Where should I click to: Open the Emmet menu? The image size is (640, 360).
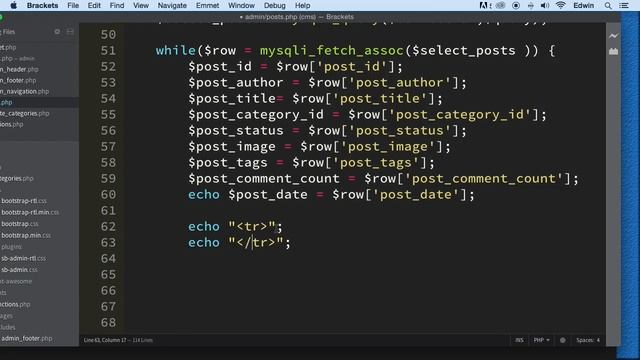207,5
